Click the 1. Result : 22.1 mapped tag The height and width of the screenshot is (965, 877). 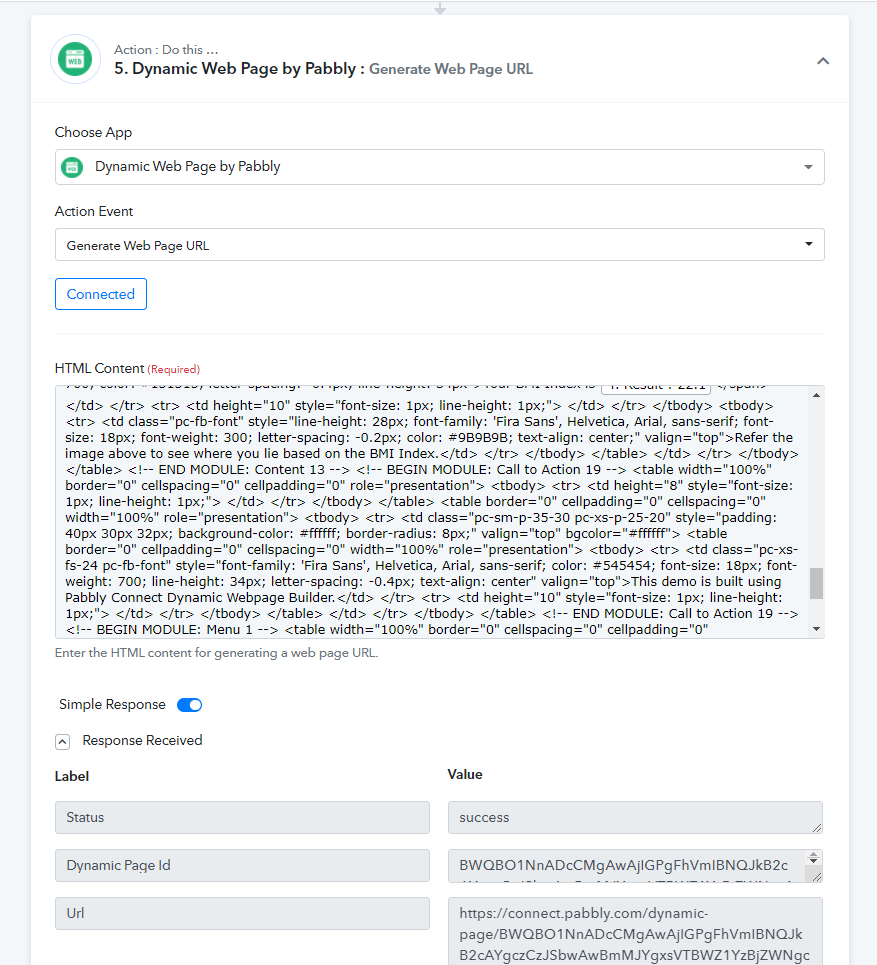pyautogui.click(x=656, y=388)
